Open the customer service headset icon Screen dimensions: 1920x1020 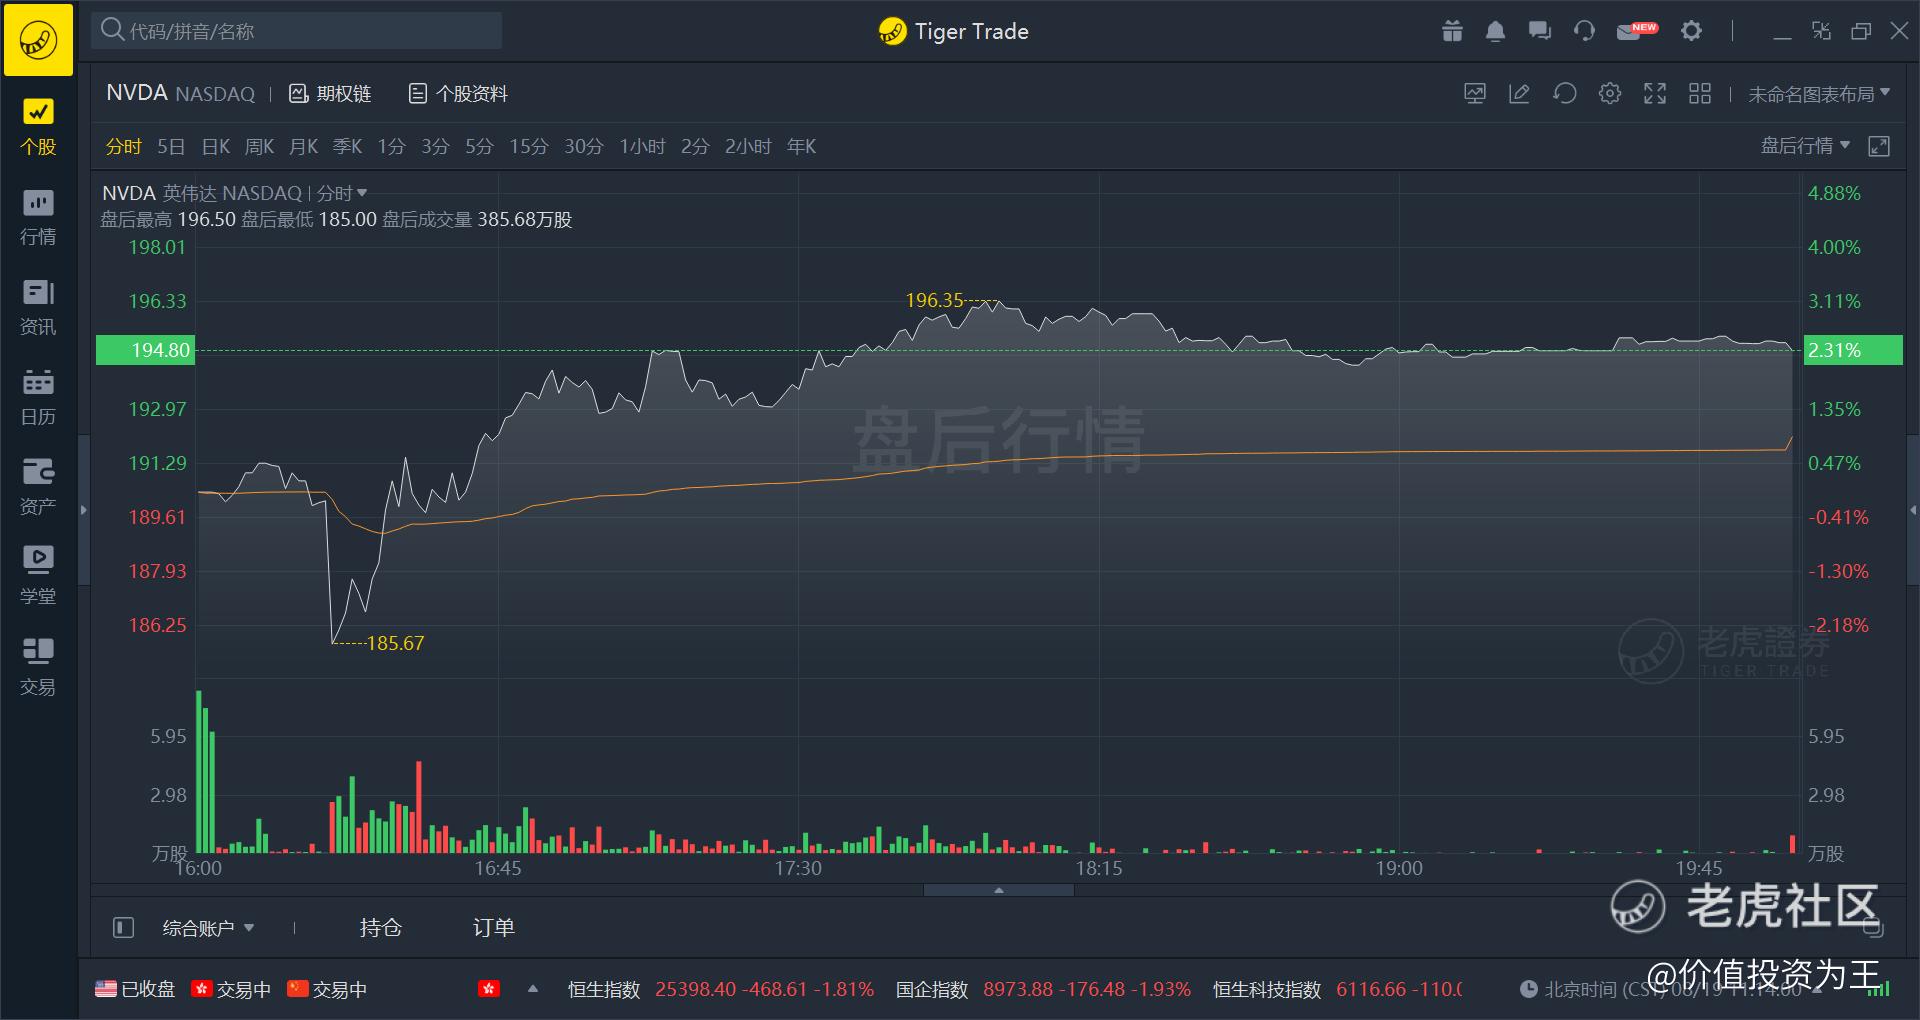tap(1584, 31)
